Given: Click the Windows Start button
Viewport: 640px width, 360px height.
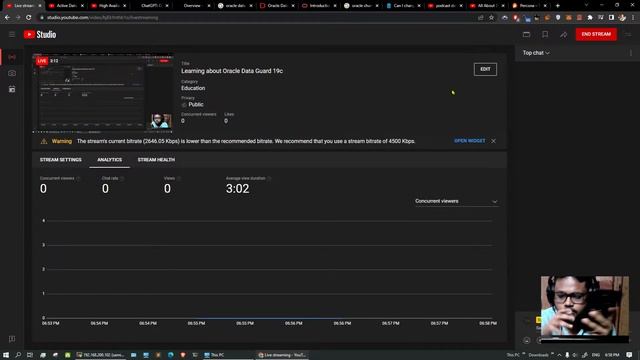Looking at the screenshot, I should tap(6, 355).
